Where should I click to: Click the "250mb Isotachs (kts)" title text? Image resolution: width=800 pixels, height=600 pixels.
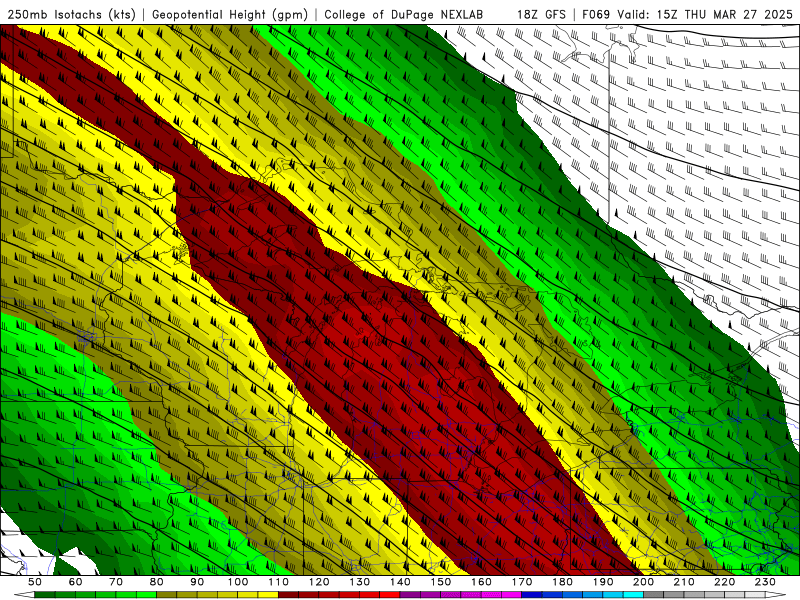point(71,14)
